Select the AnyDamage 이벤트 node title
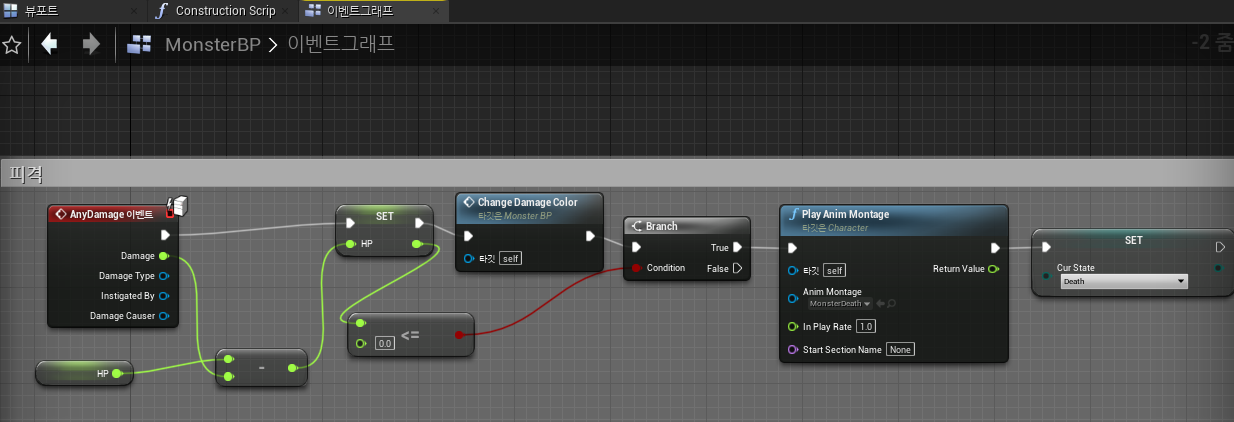 (111, 214)
